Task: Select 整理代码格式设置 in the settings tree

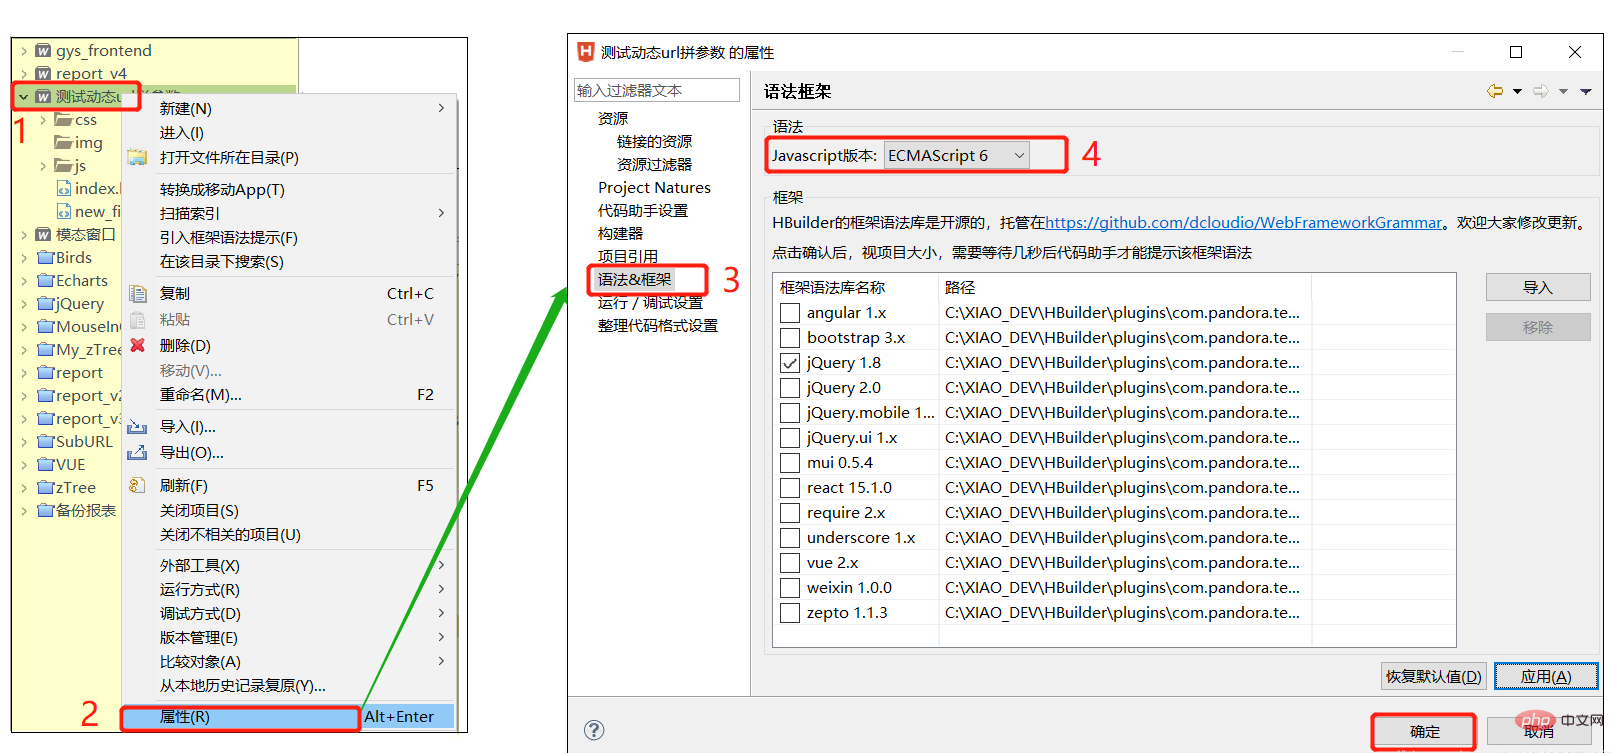Action: 658,326
